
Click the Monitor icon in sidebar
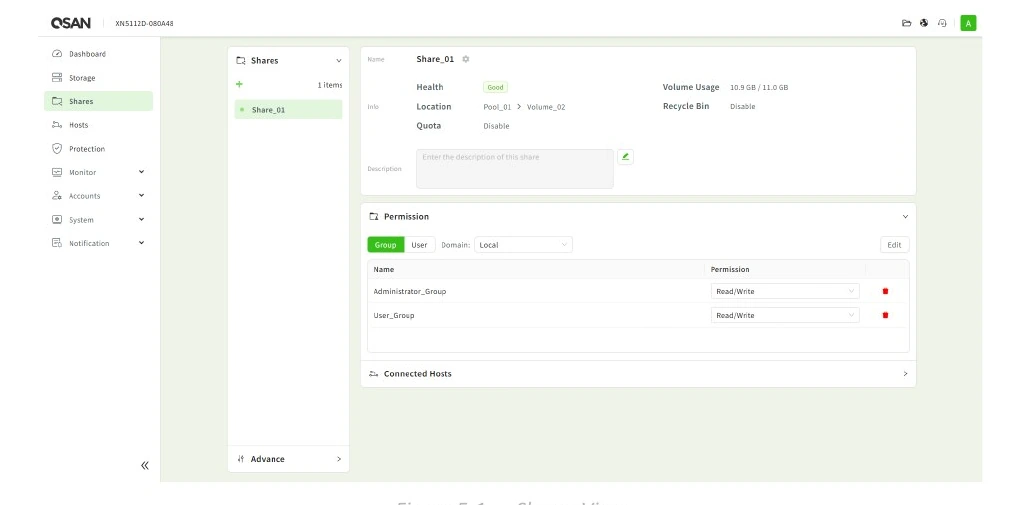coord(57,172)
